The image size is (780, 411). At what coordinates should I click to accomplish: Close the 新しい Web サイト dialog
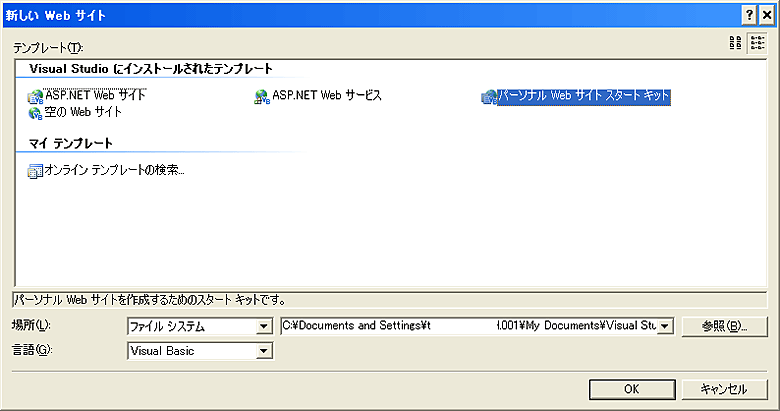tap(767, 15)
